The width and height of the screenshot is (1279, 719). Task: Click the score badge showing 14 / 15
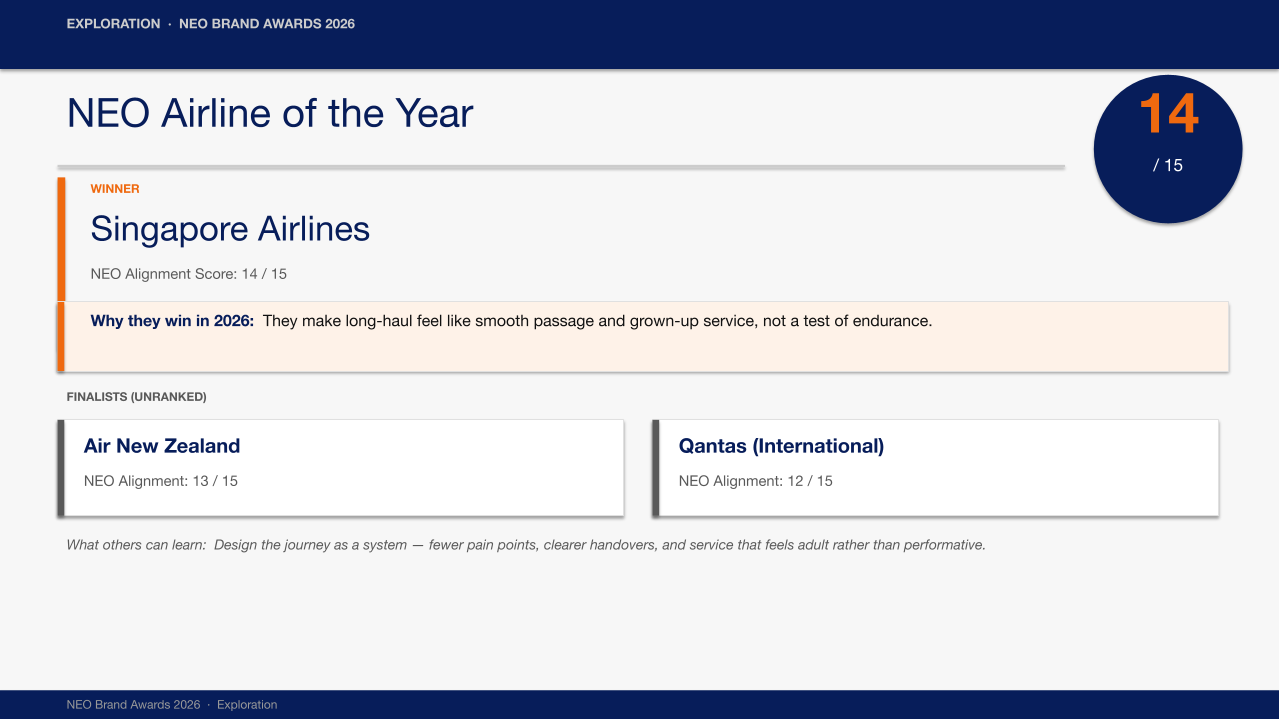(x=1168, y=148)
